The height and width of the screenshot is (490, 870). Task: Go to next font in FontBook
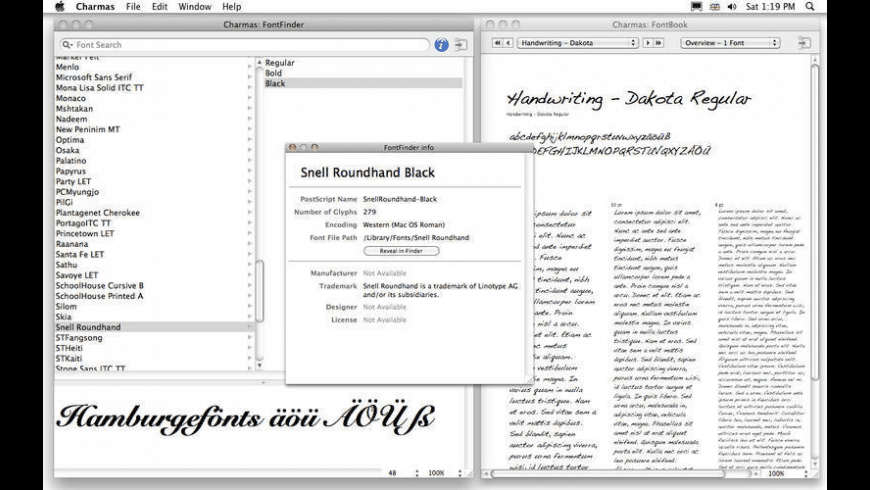(x=648, y=43)
